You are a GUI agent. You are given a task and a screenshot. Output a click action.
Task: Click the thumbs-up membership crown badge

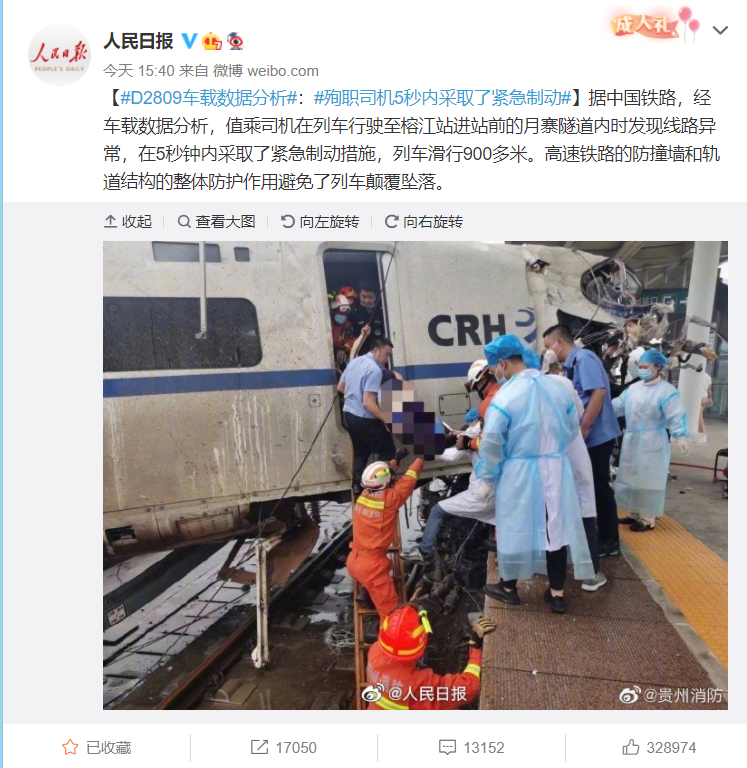(x=212, y=41)
